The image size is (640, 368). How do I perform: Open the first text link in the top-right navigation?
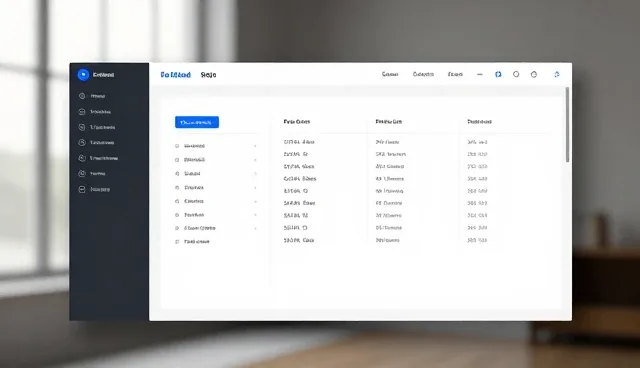tap(390, 74)
